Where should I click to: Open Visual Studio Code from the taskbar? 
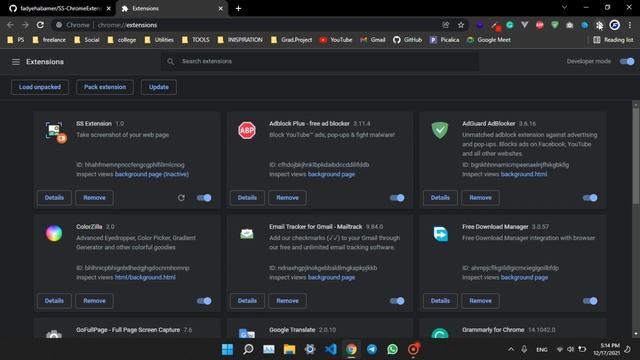(331, 349)
